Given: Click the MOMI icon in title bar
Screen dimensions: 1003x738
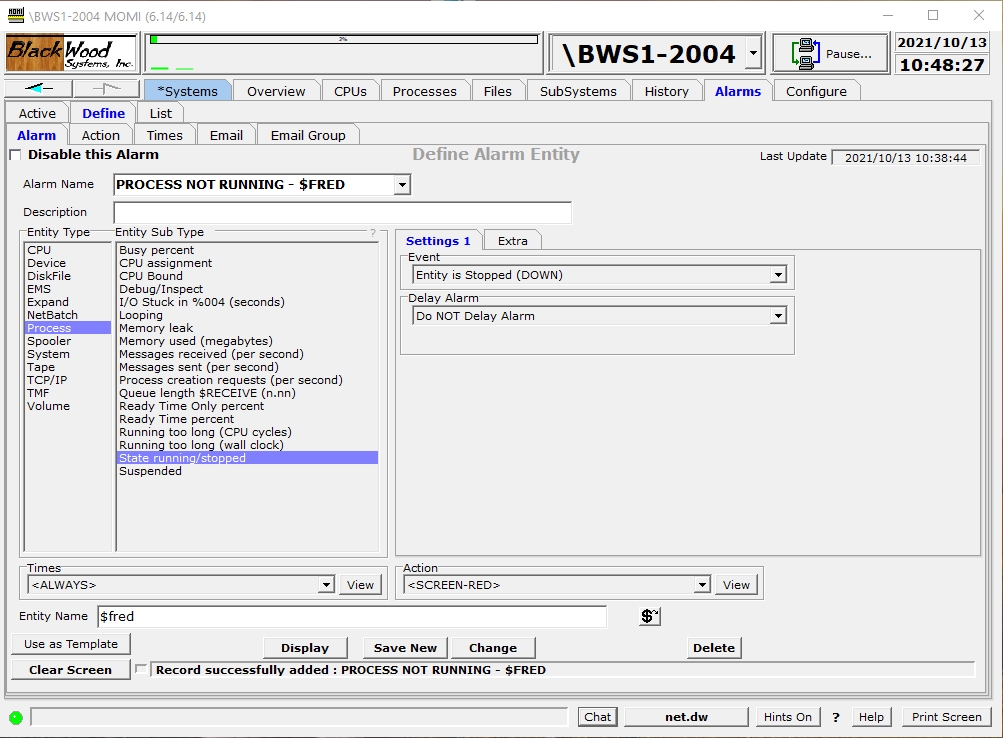Looking at the screenshot, I should coord(15,15).
